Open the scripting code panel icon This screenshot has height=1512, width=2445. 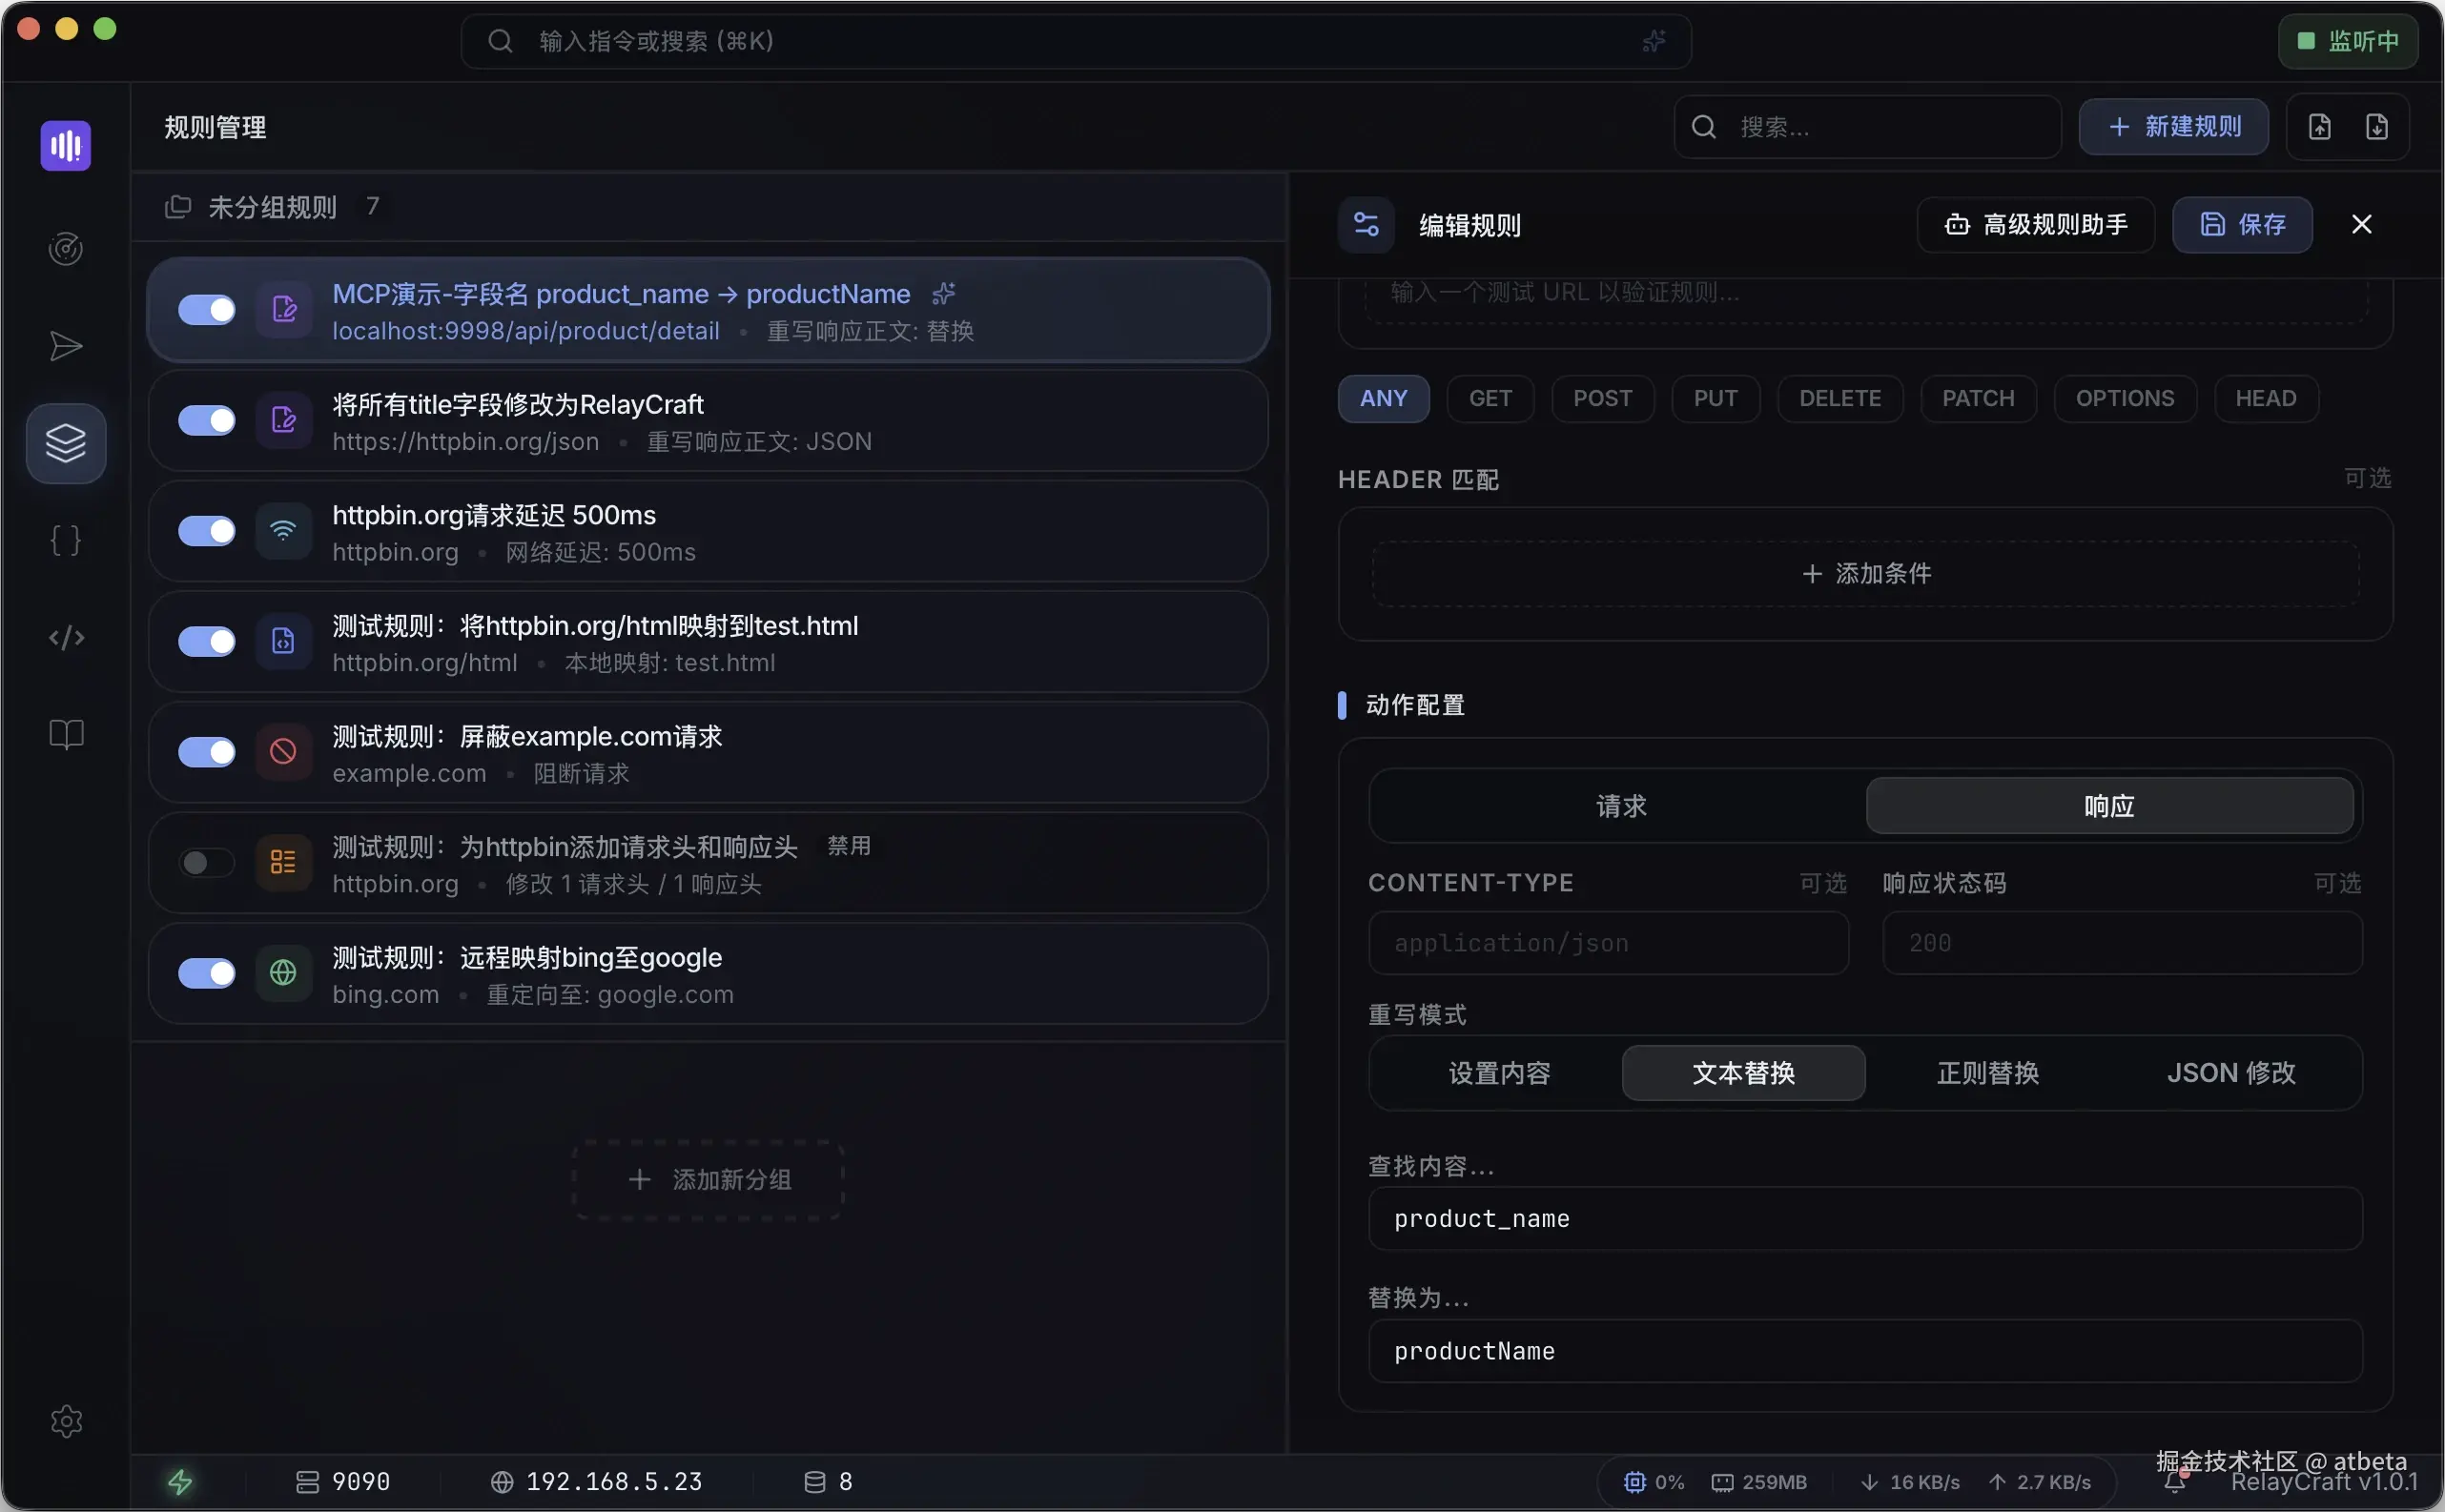tap(65, 637)
